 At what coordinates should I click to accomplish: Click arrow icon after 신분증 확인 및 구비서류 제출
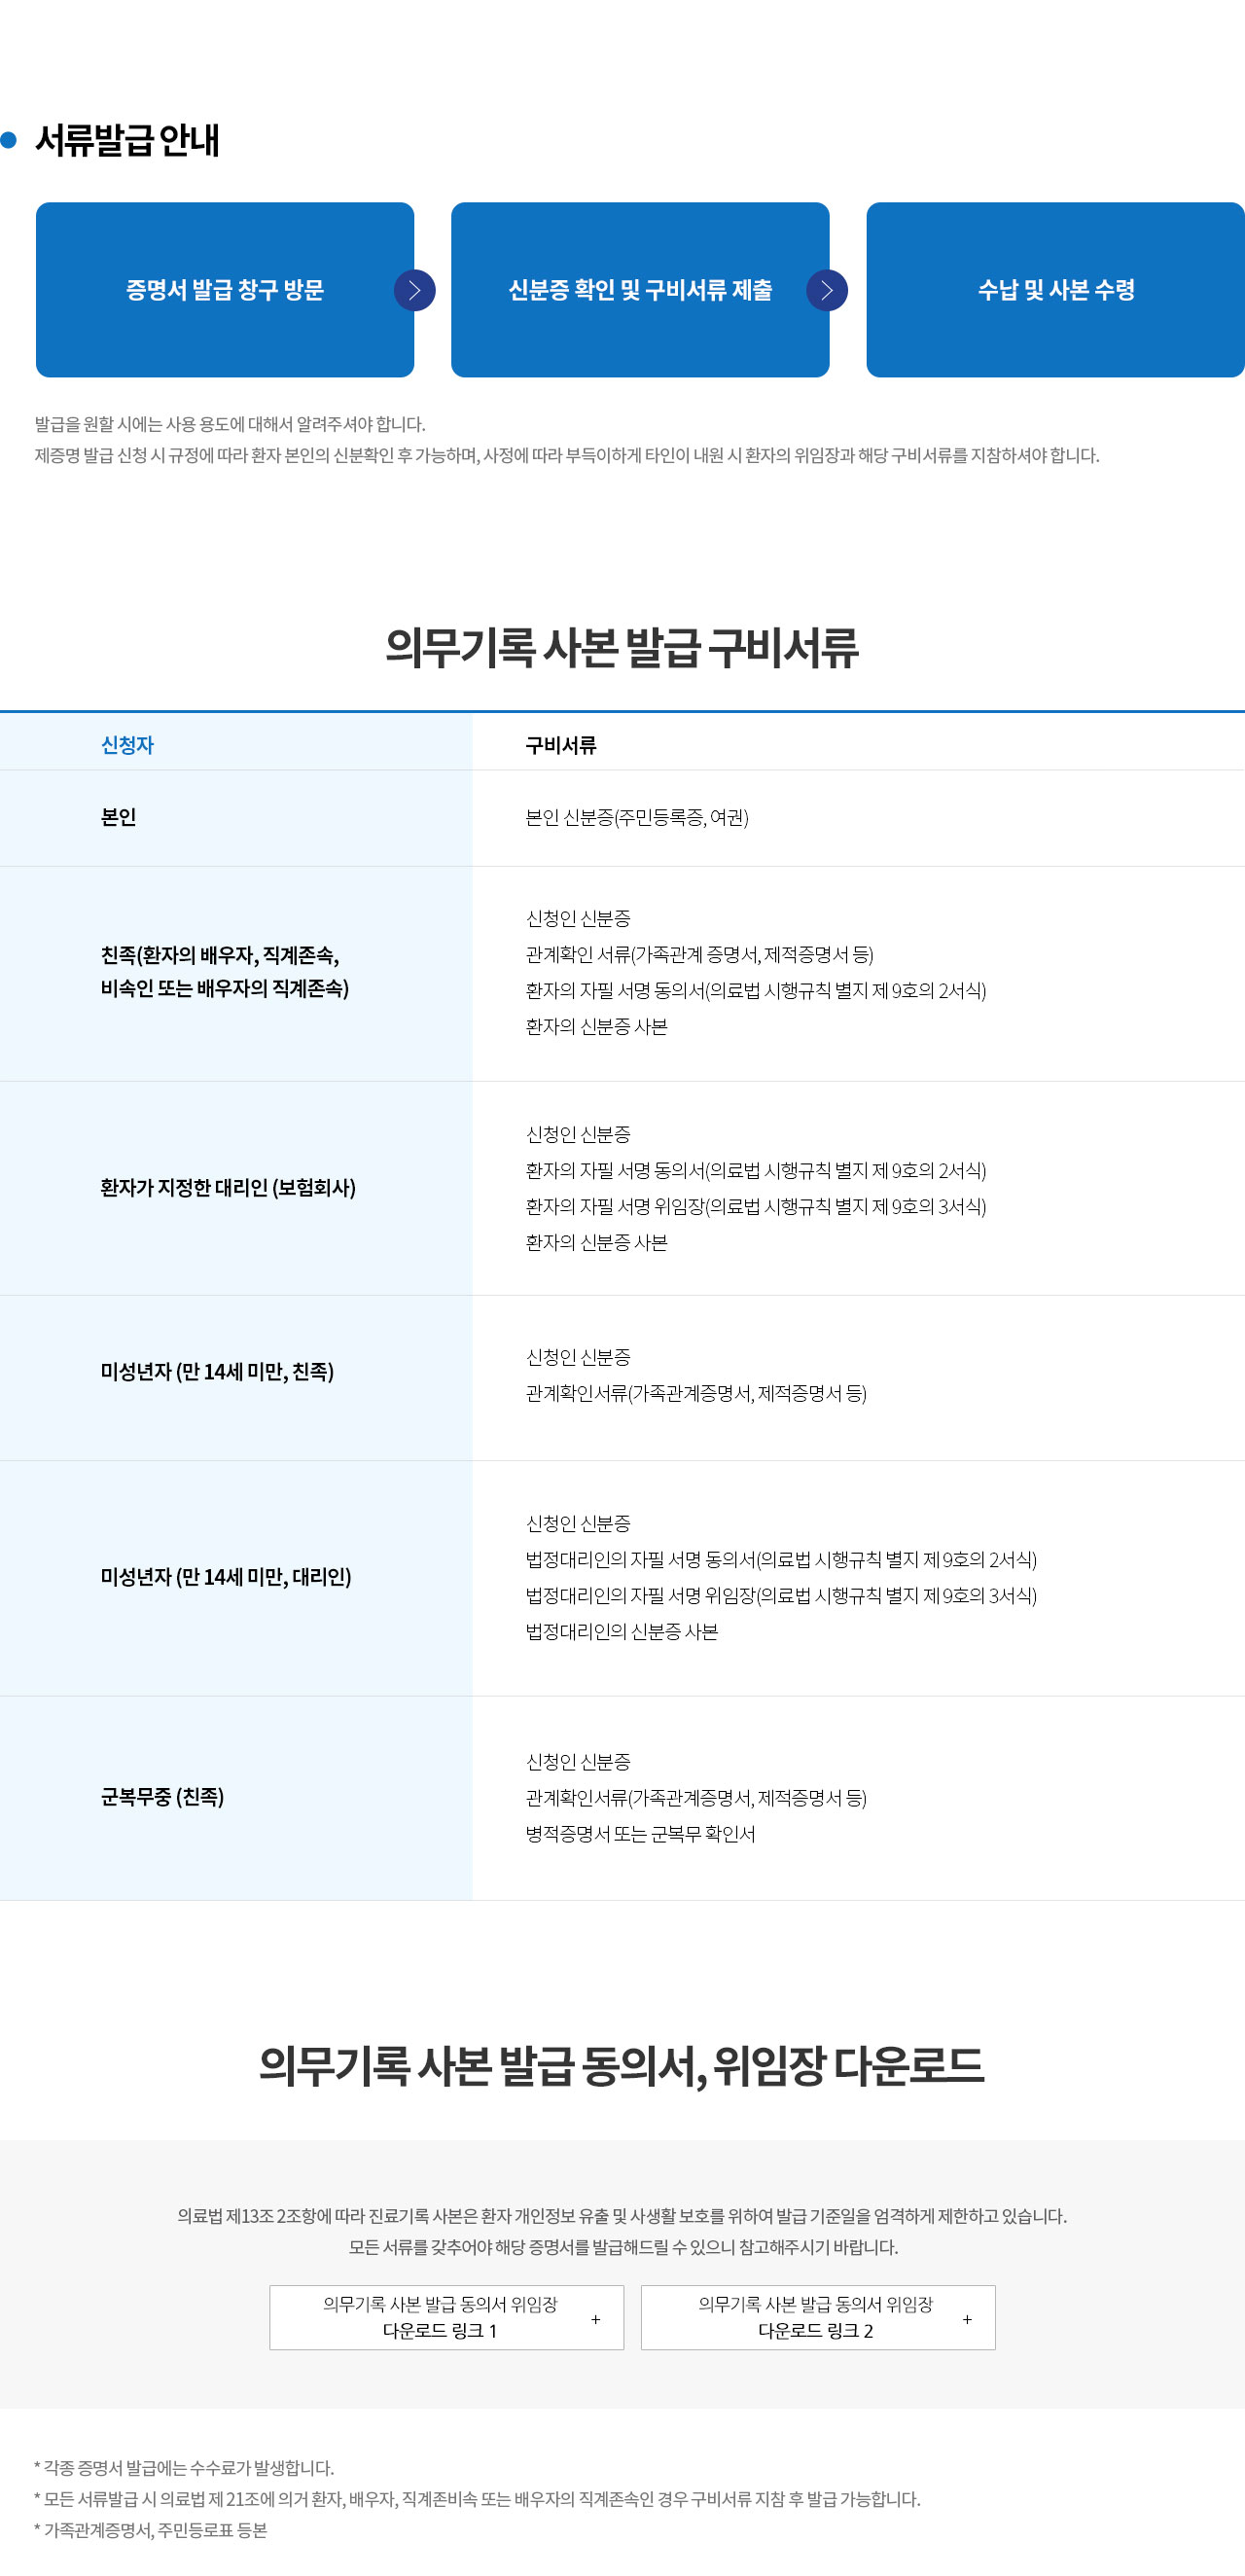(x=827, y=291)
